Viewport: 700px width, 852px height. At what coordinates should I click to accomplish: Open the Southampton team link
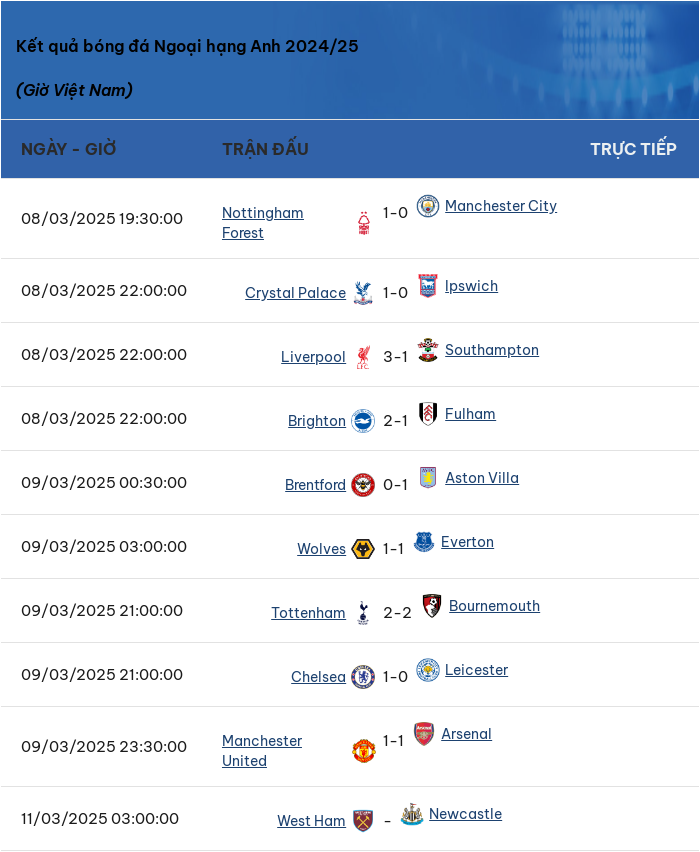pyautogui.click(x=492, y=350)
